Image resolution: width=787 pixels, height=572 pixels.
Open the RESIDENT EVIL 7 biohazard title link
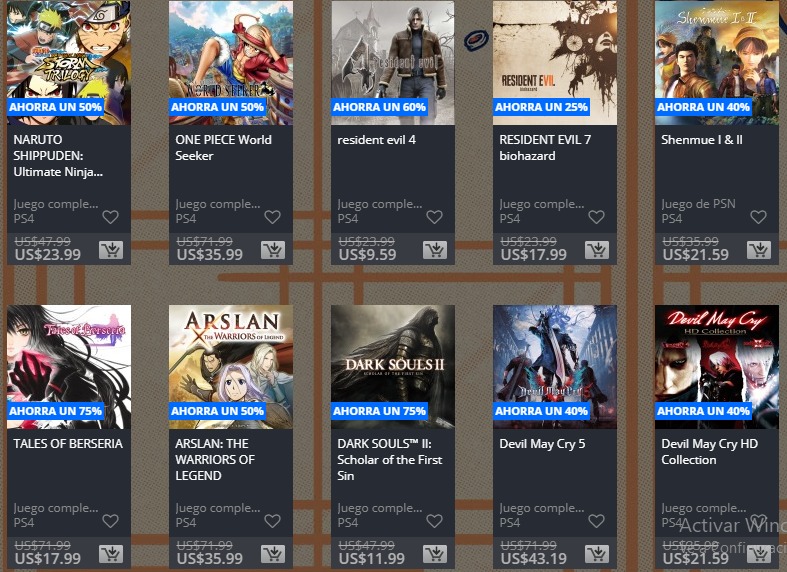click(545, 148)
